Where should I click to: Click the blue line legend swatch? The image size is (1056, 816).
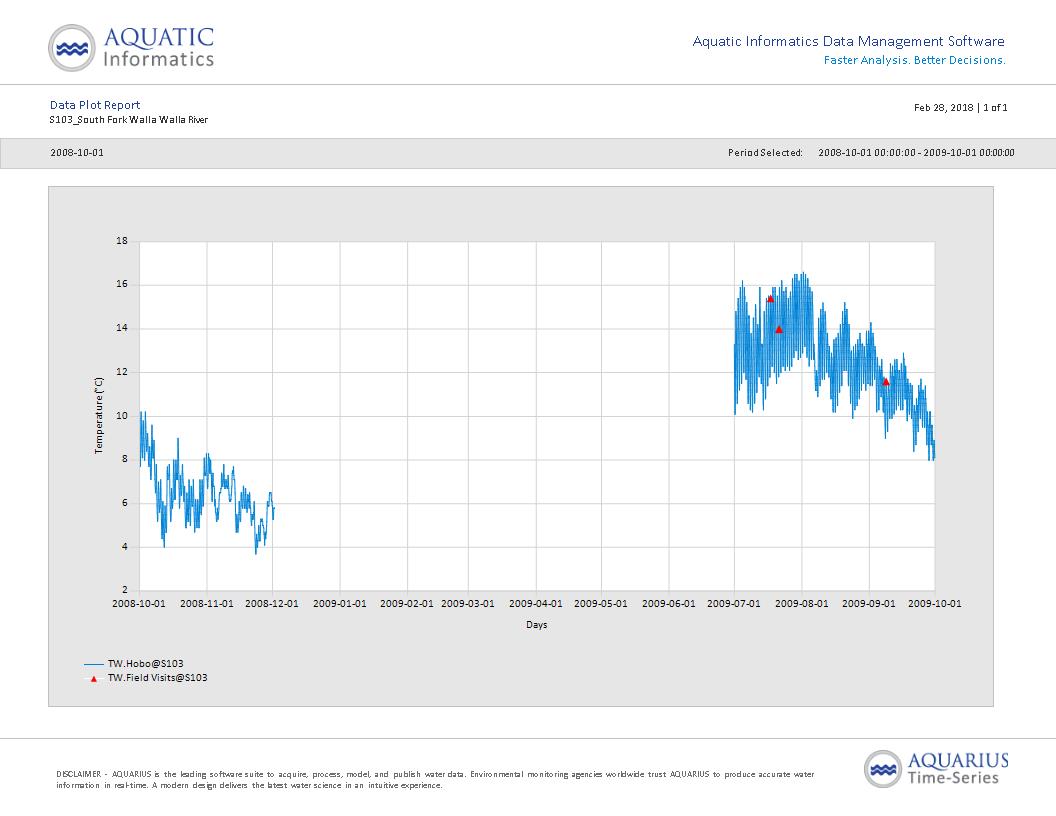(x=94, y=664)
